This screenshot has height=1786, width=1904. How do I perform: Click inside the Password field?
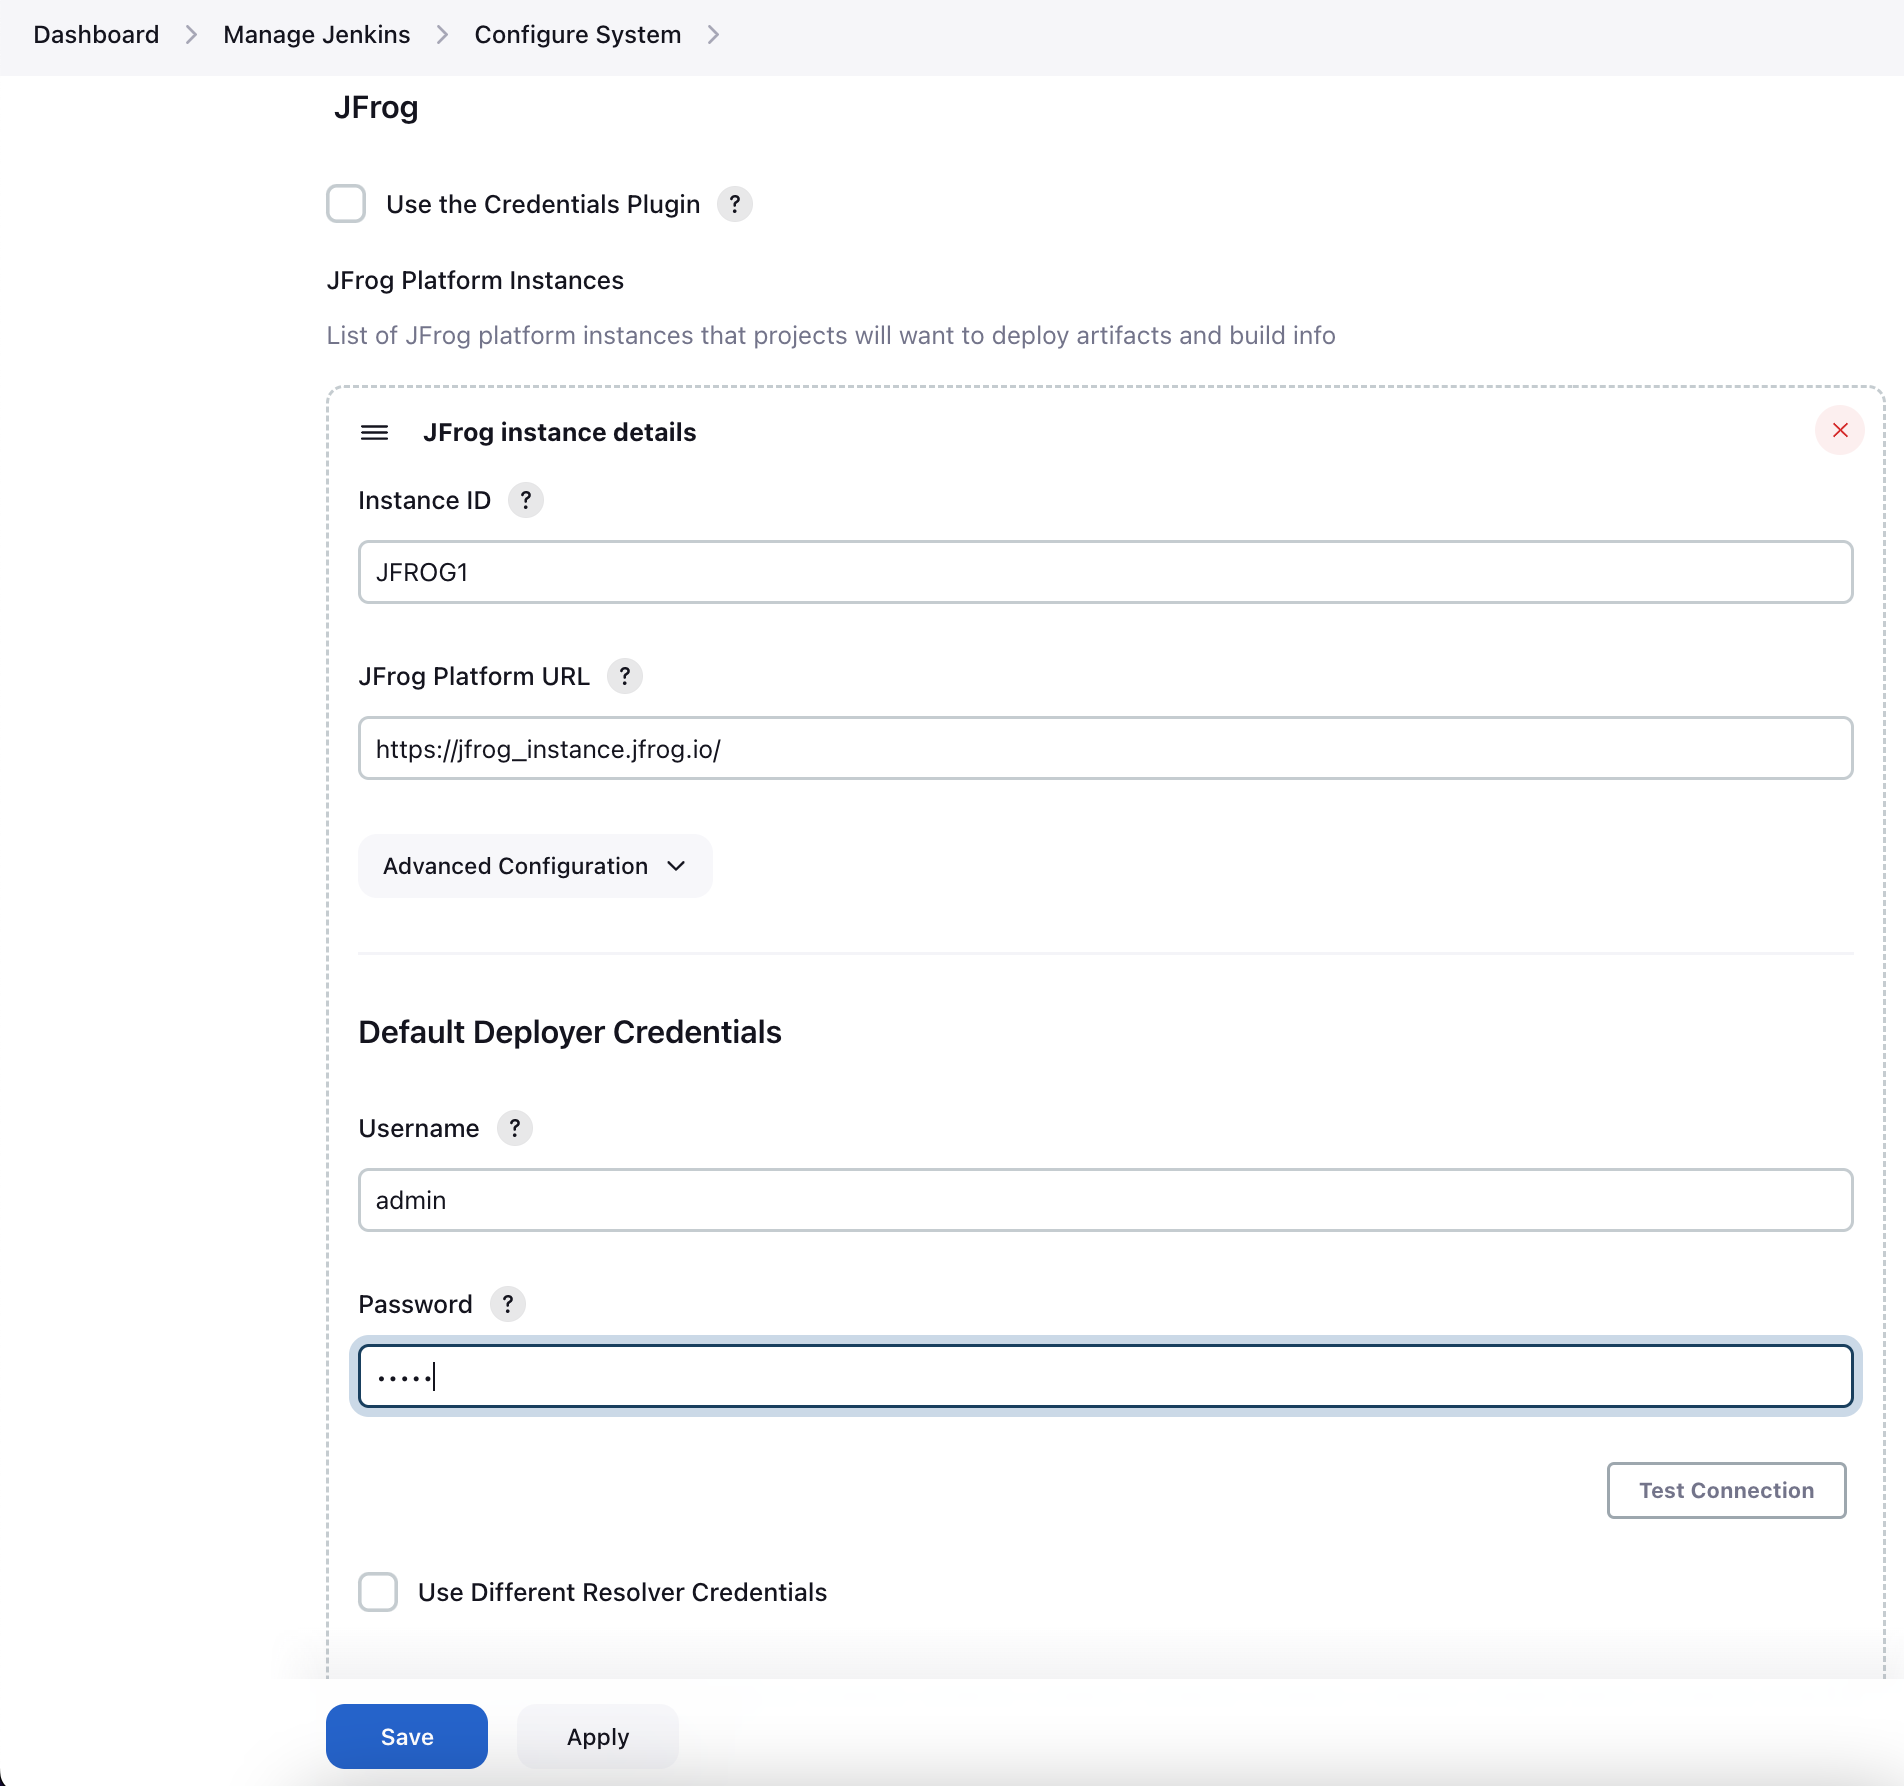tap(1105, 1376)
